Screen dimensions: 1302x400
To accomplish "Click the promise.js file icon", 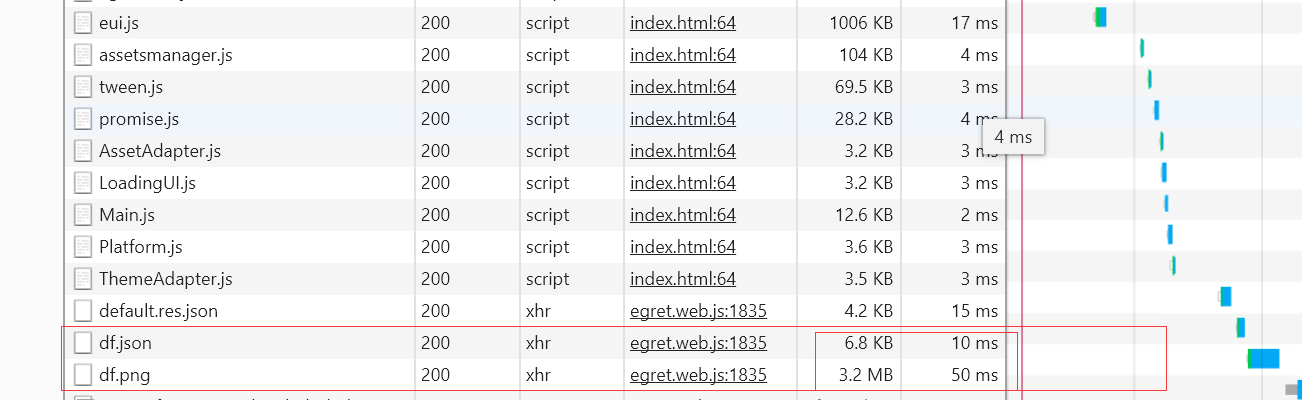I will coord(82,119).
